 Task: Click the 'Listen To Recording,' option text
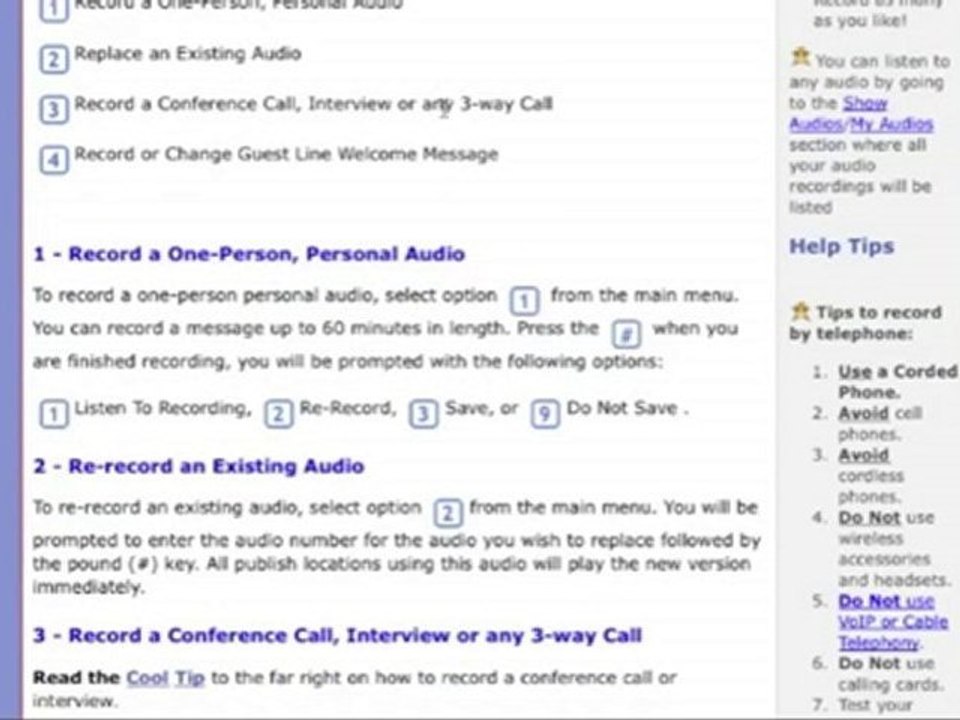click(163, 408)
